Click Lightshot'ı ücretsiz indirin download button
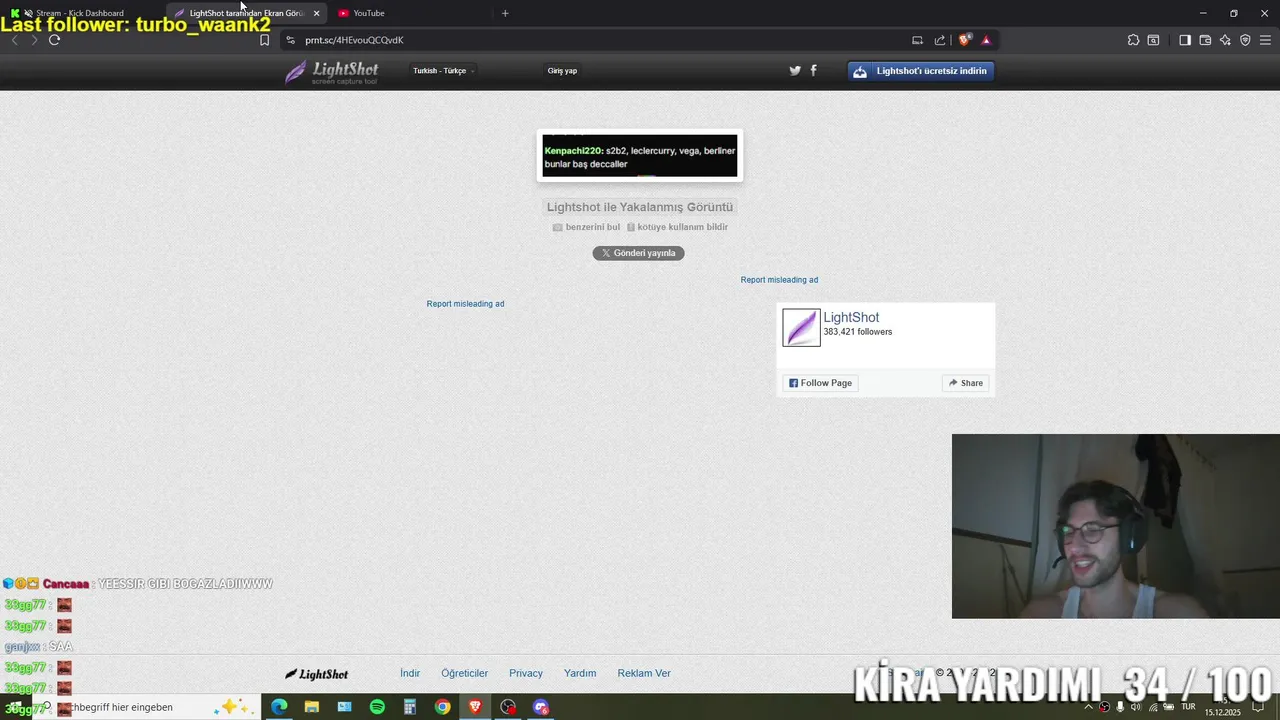Image resolution: width=1280 pixels, height=720 pixels. coord(921,71)
